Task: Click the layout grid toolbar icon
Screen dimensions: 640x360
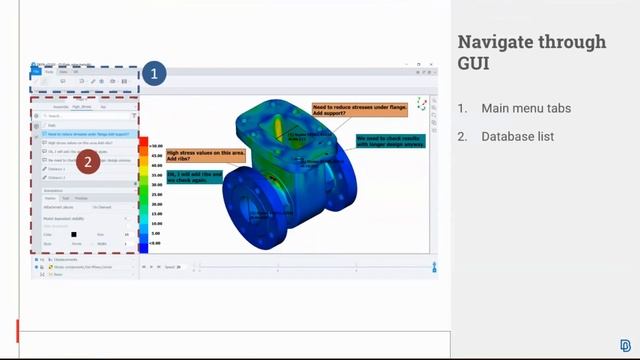Action: [124, 81]
